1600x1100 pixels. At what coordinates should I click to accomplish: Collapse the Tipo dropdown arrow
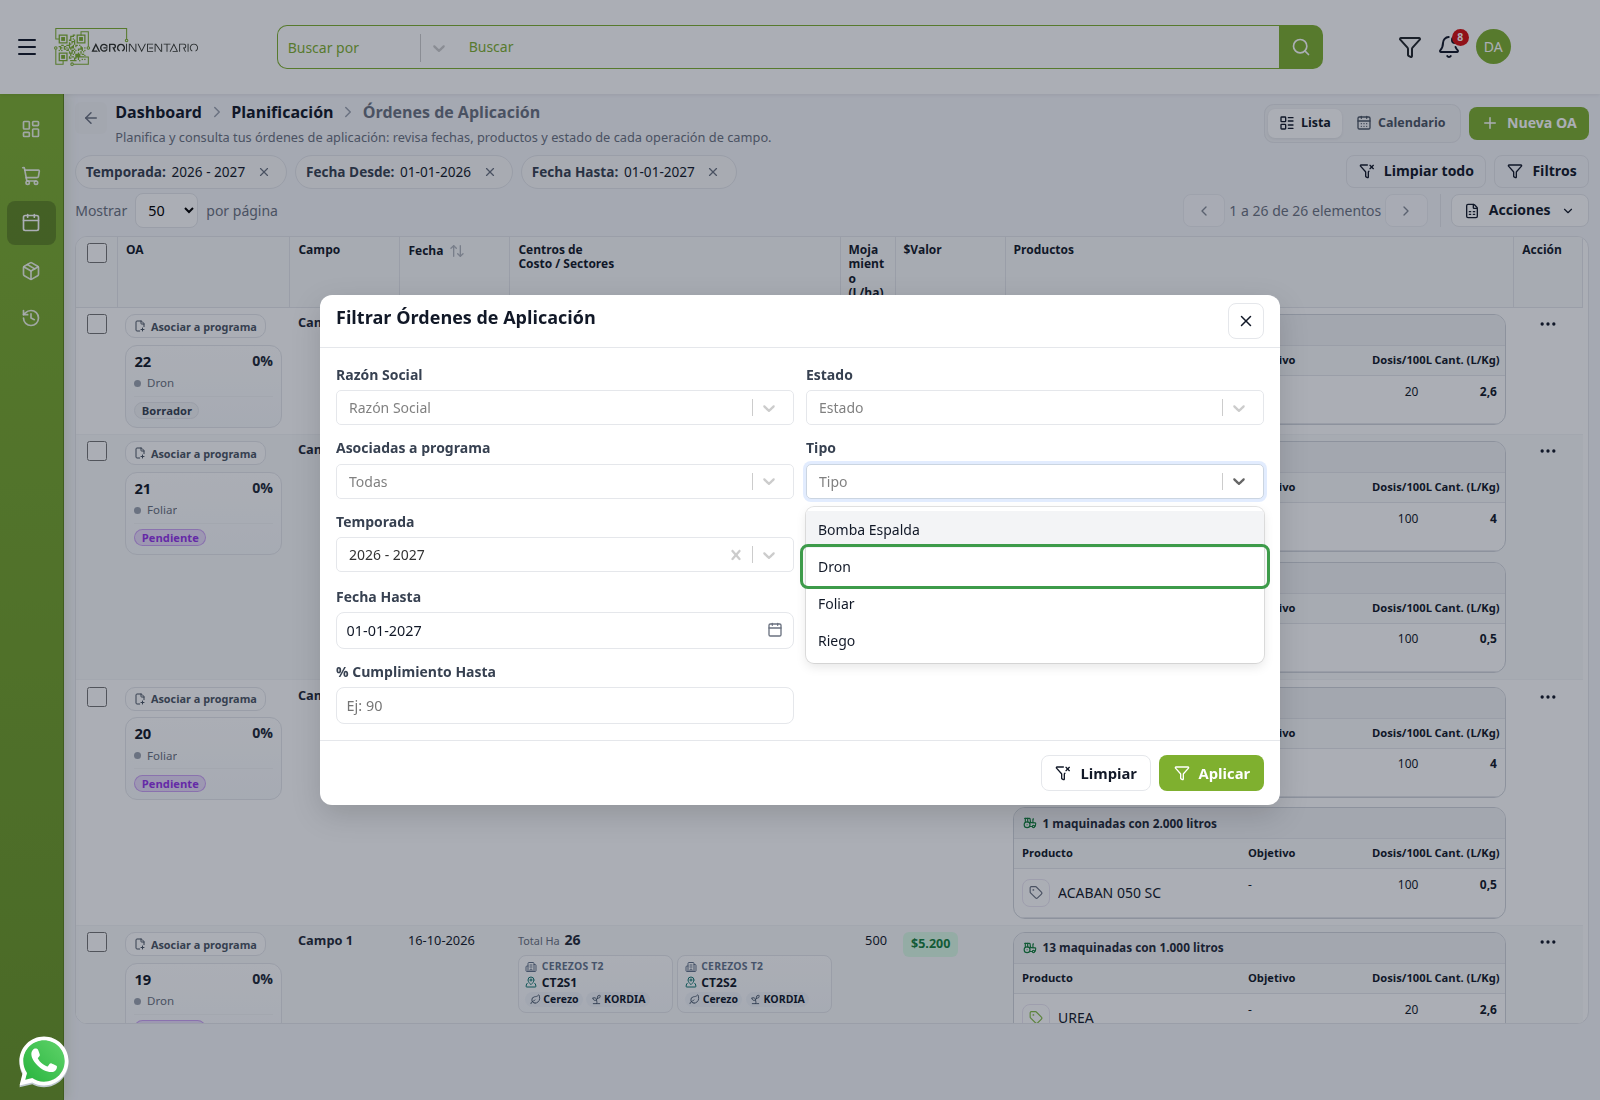pos(1239,482)
